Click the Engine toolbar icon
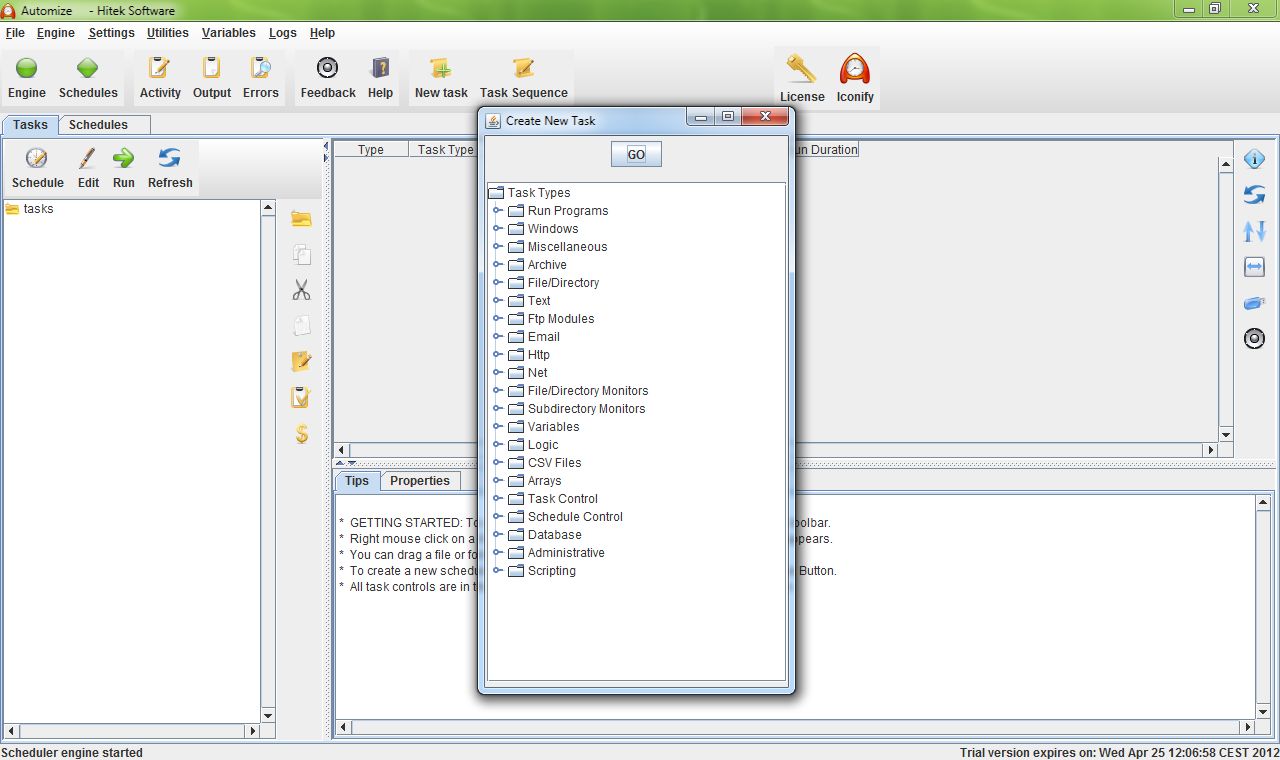The image size is (1280, 760). click(27, 68)
